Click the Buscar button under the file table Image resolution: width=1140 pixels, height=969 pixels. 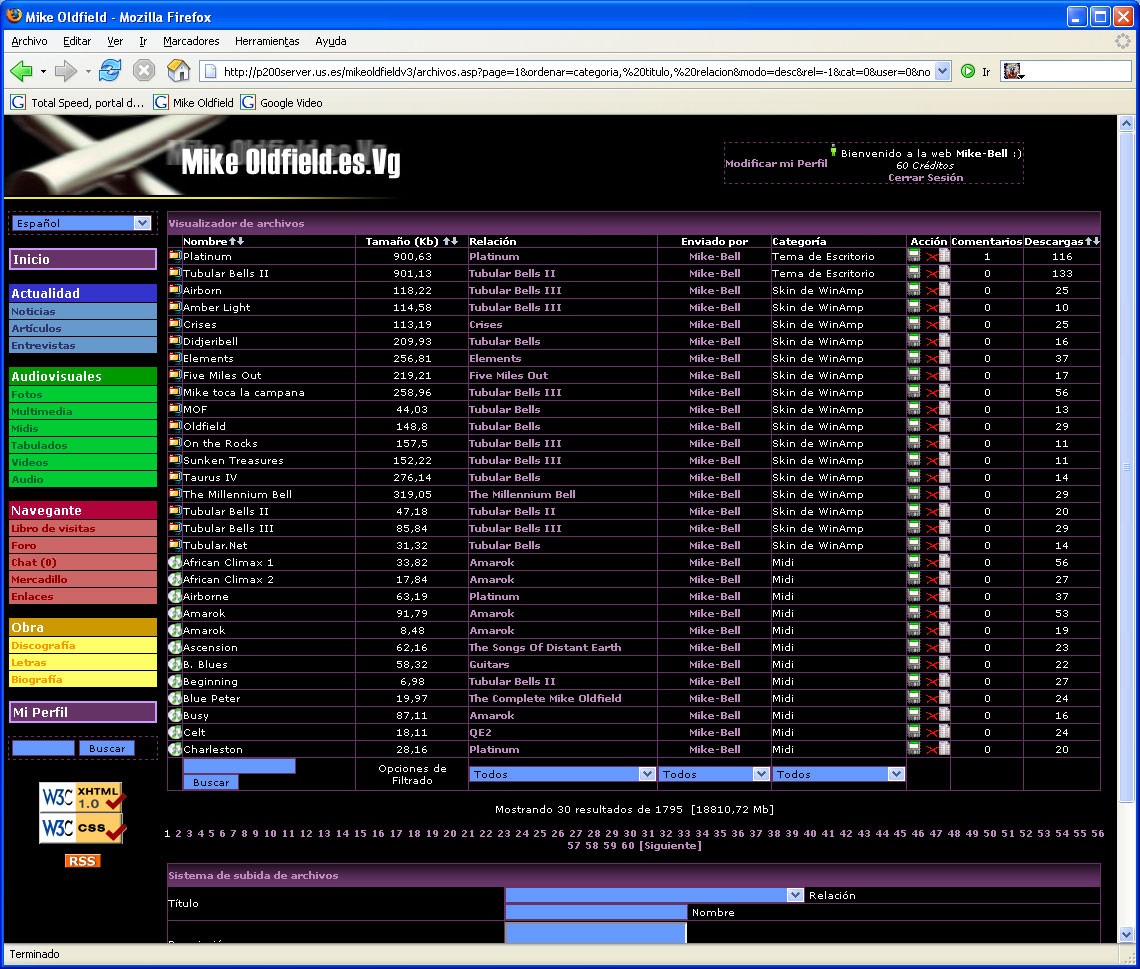(x=211, y=782)
